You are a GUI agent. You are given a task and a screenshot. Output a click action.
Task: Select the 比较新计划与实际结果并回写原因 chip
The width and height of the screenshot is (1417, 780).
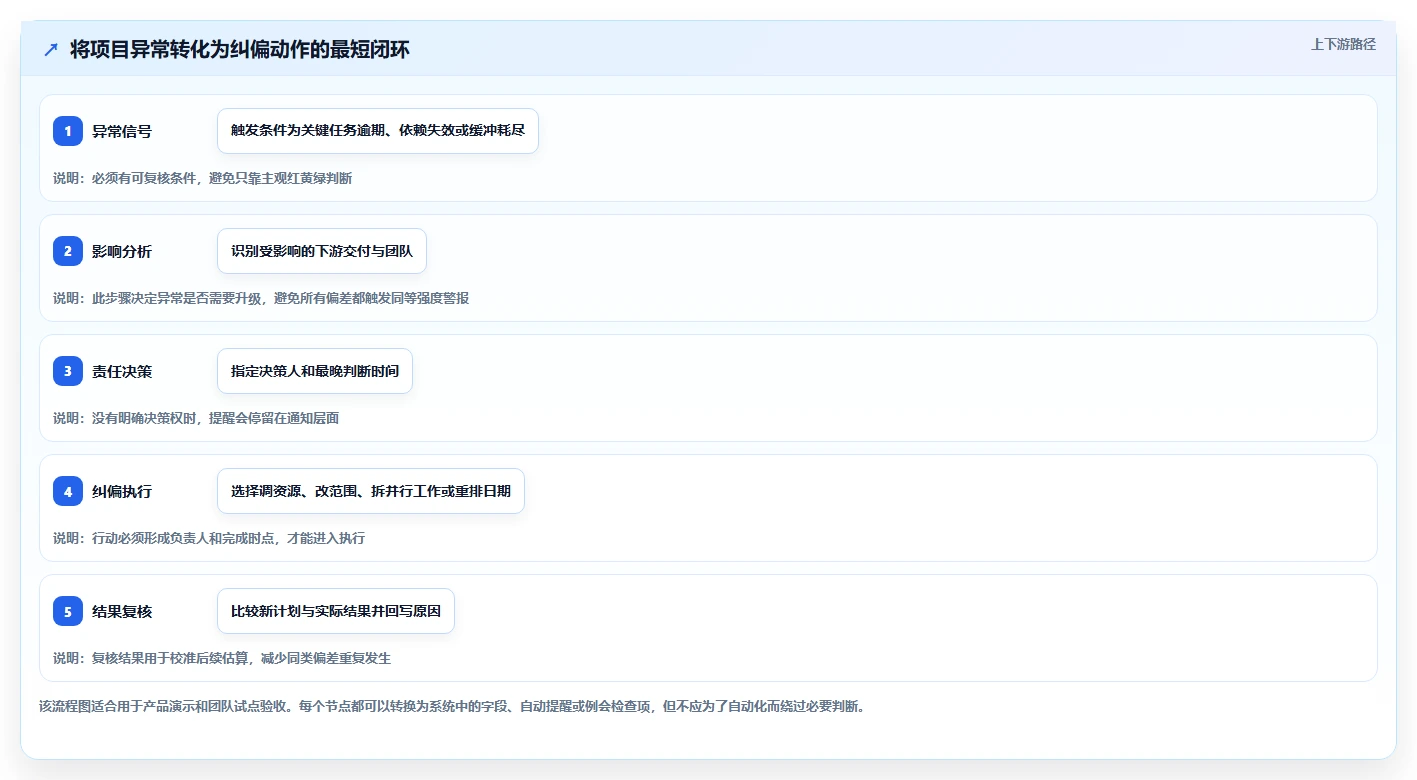(336, 611)
